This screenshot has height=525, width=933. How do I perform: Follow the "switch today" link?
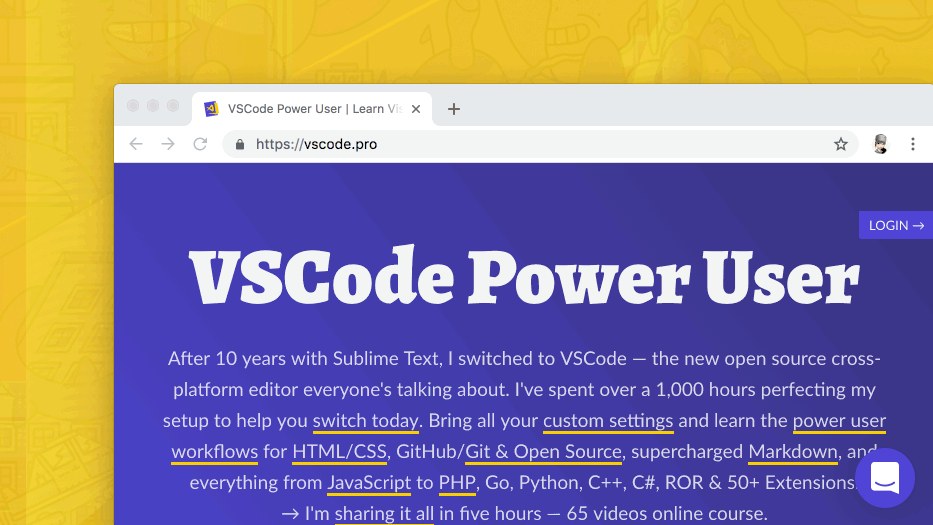click(x=365, y=421)
